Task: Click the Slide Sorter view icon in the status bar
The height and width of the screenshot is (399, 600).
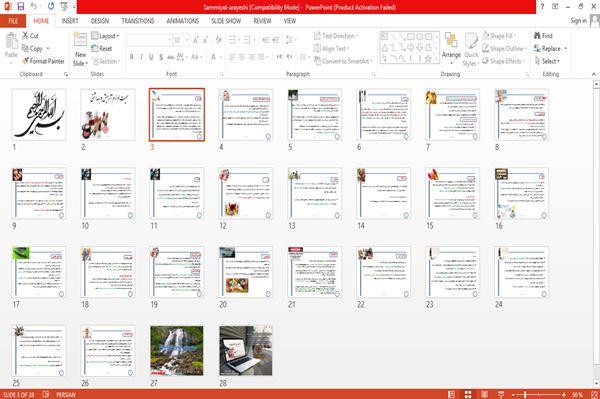Action: click(x=468, y=394)
